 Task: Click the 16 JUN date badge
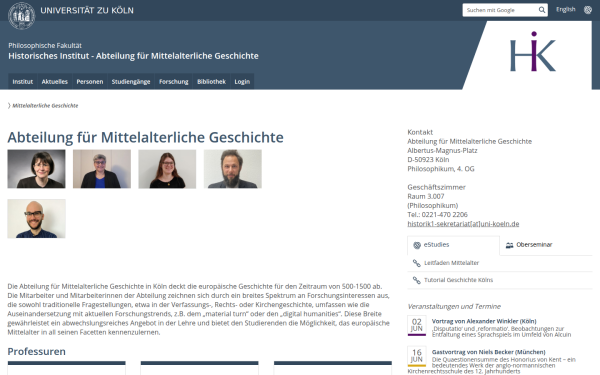click(x=417, y=357)
